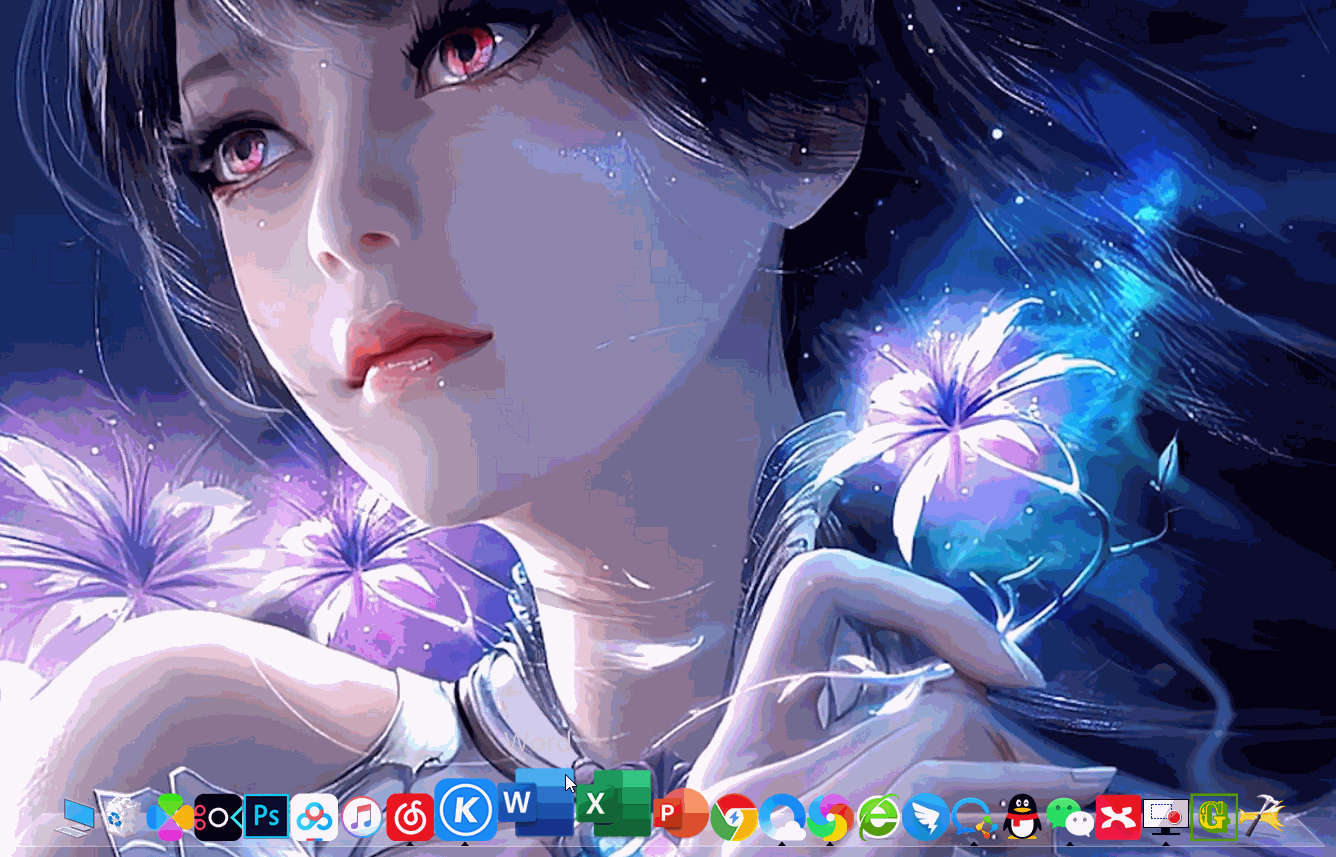Launch Microsoft Excel from the dock
The width and height of the screenshot is (1336, 857).
coord(614,803)
